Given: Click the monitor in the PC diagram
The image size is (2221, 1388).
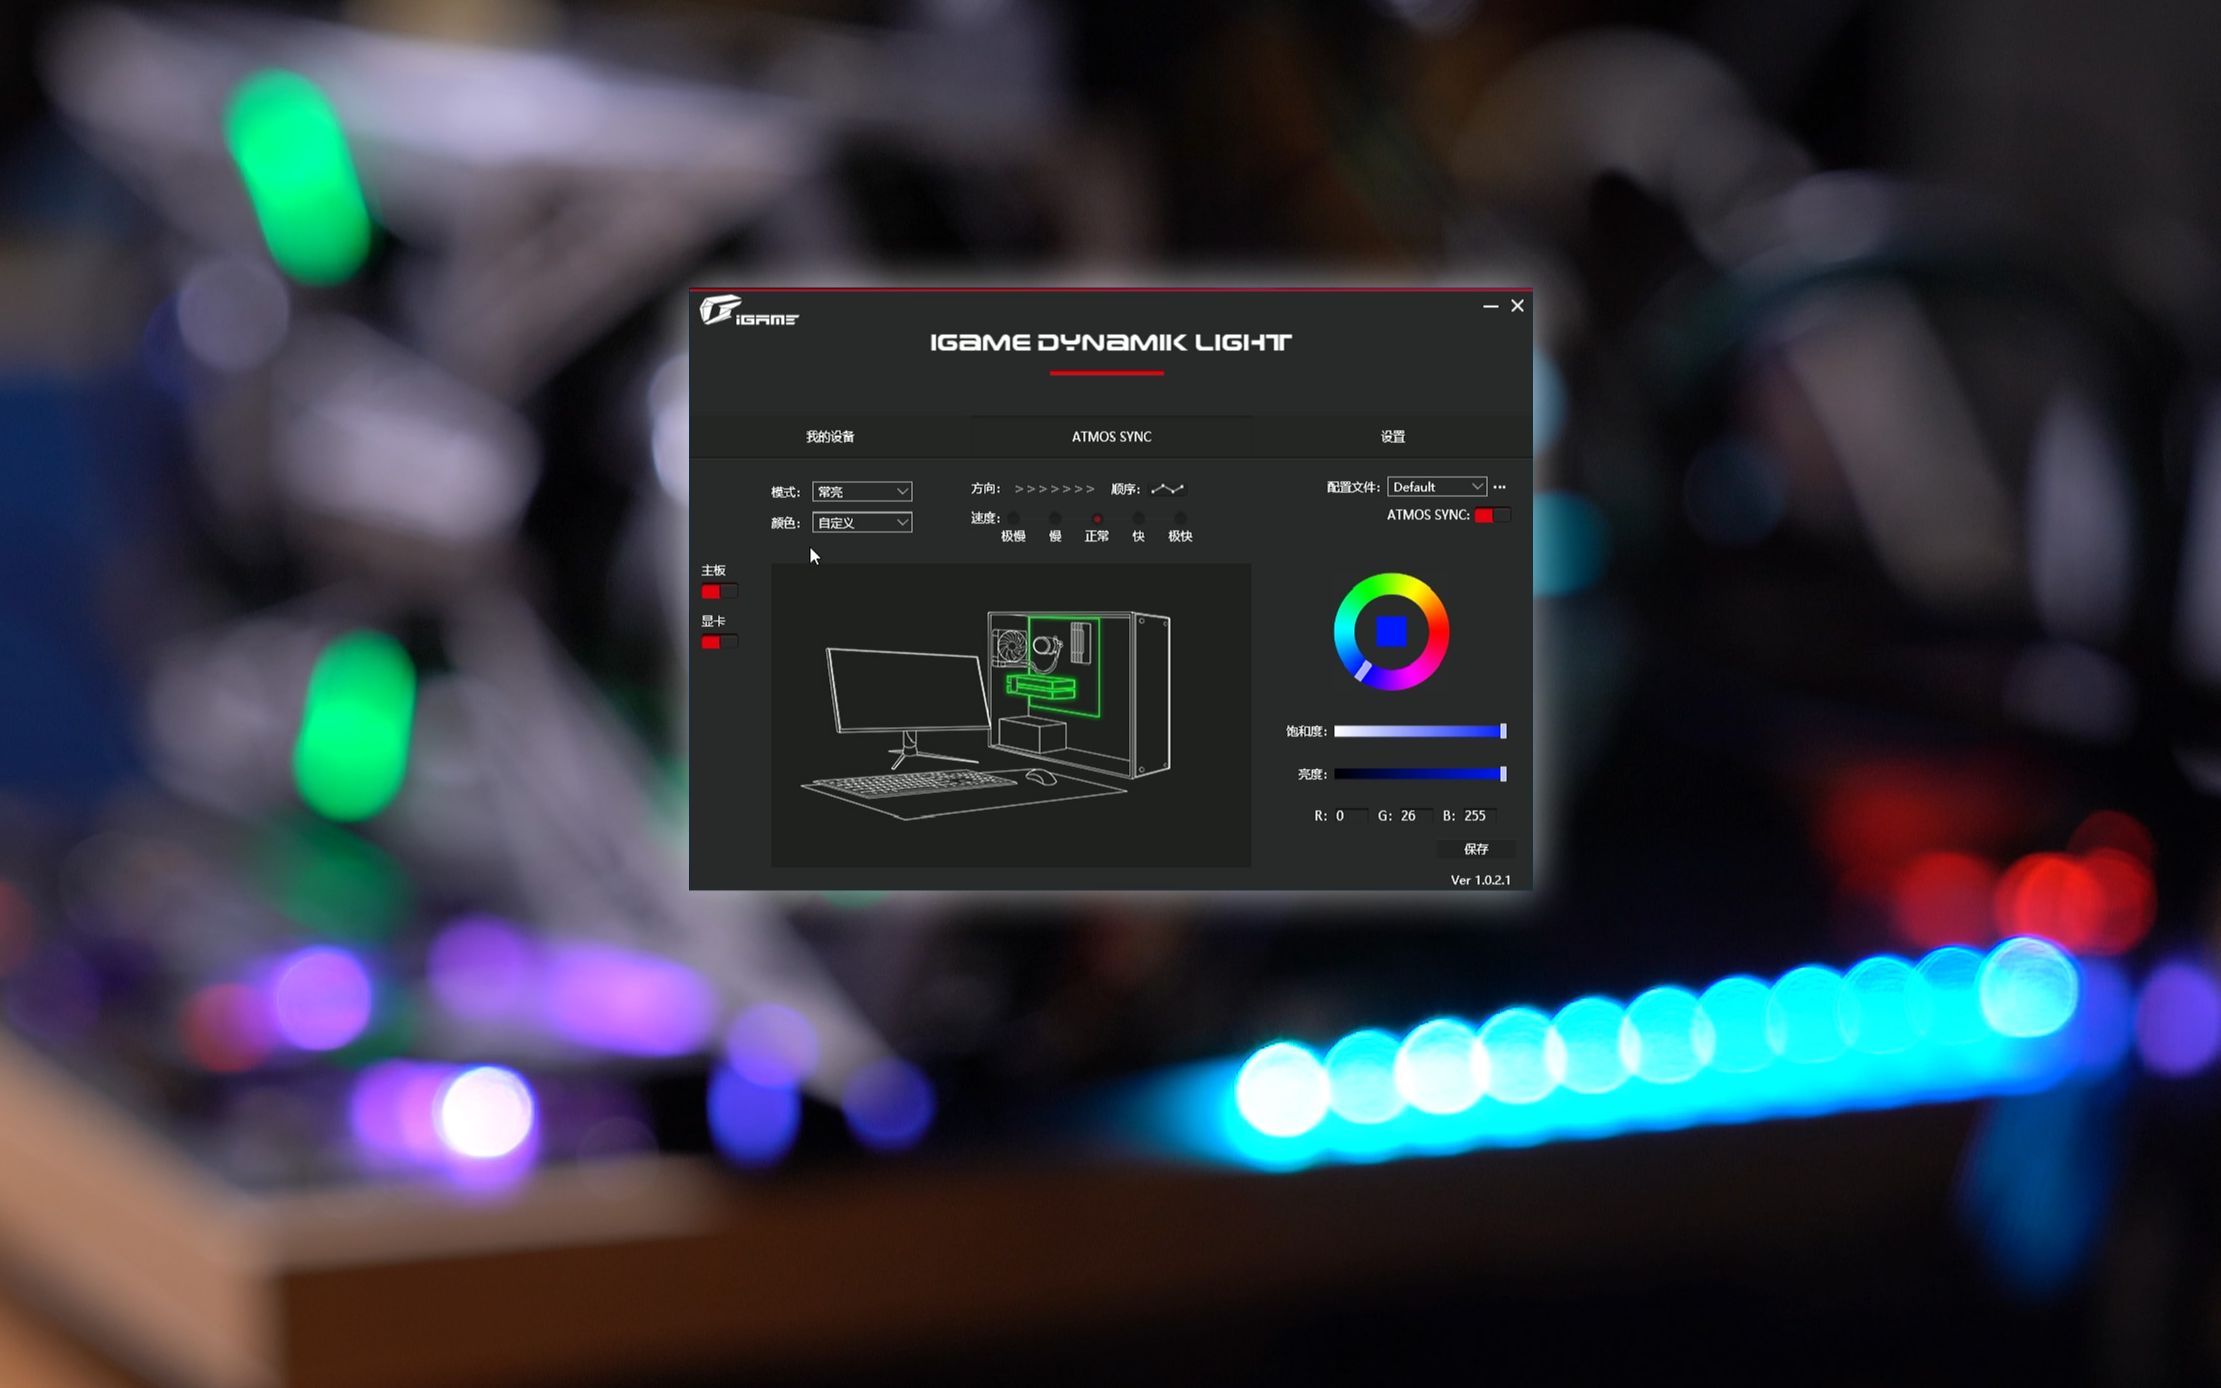Looking at the screenshot, I should (906, 690).
